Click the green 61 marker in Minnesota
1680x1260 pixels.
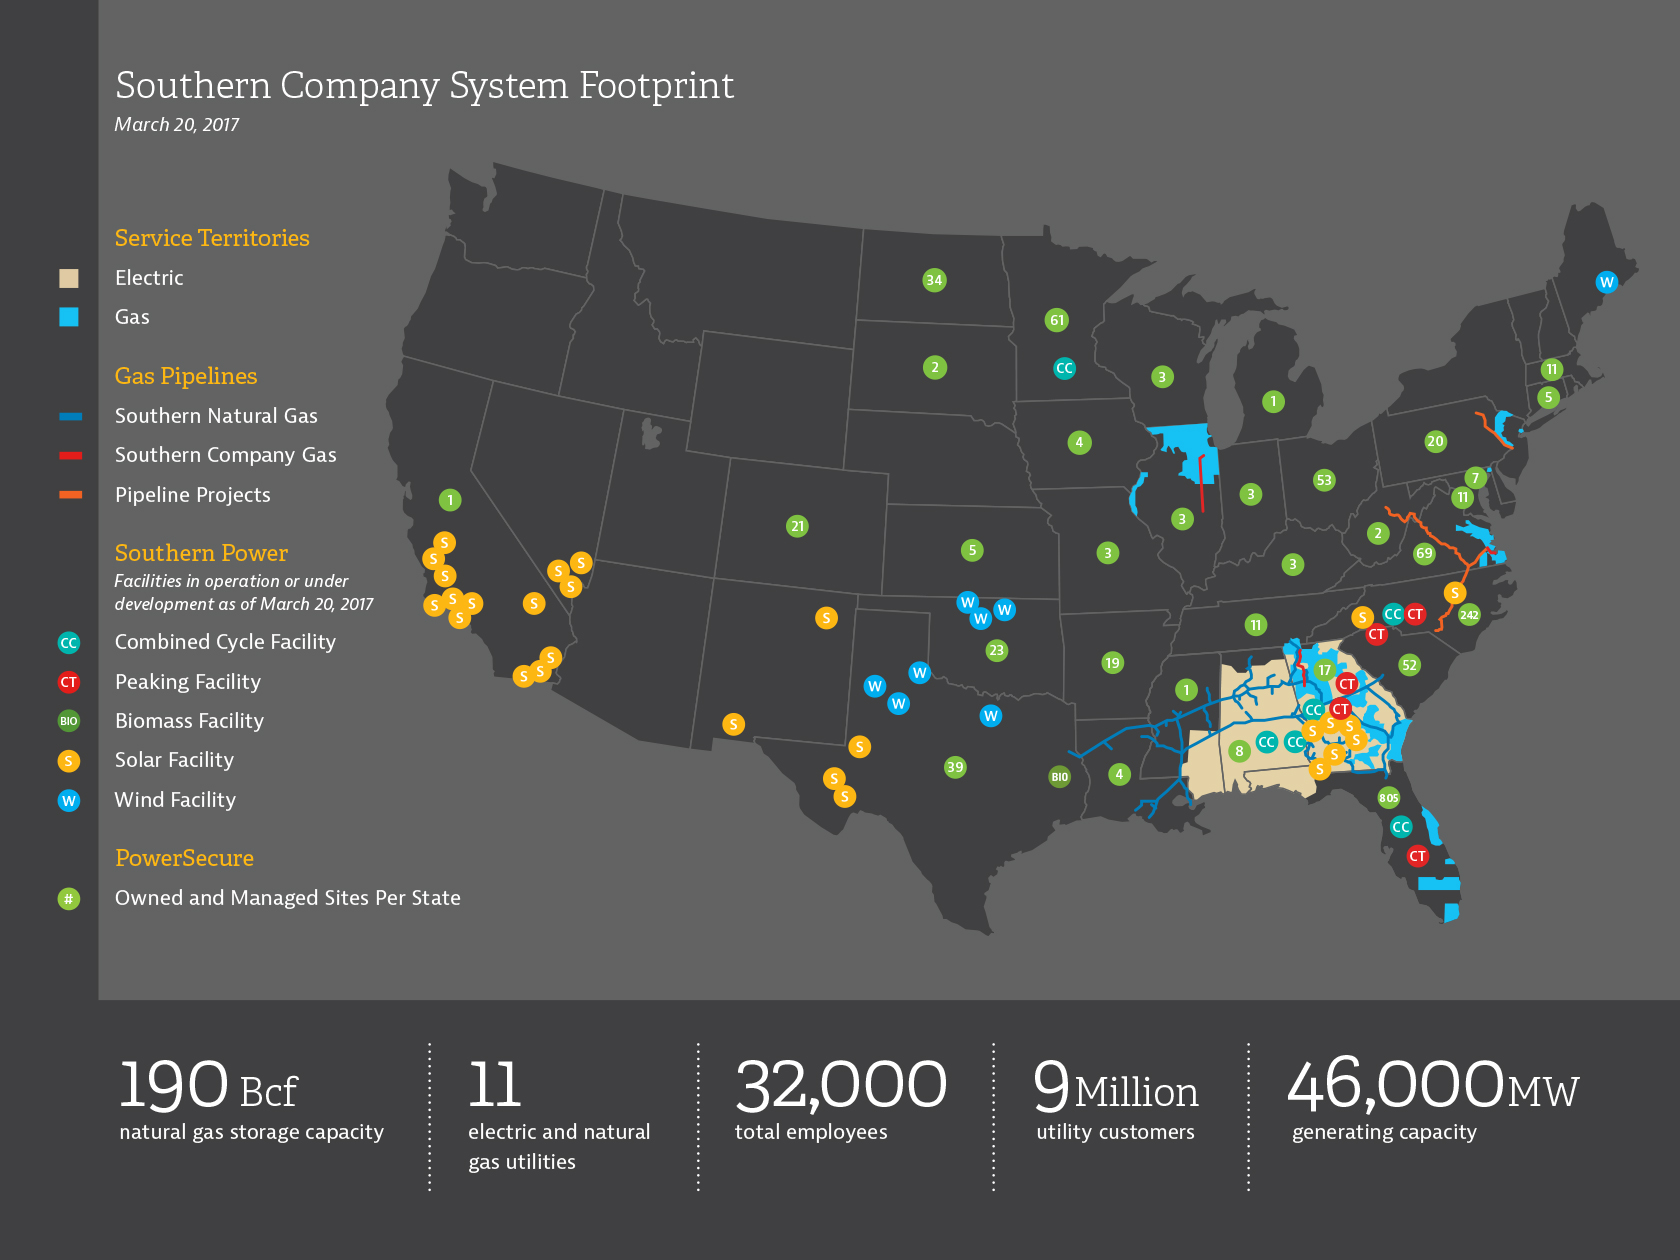[1057, 320]
